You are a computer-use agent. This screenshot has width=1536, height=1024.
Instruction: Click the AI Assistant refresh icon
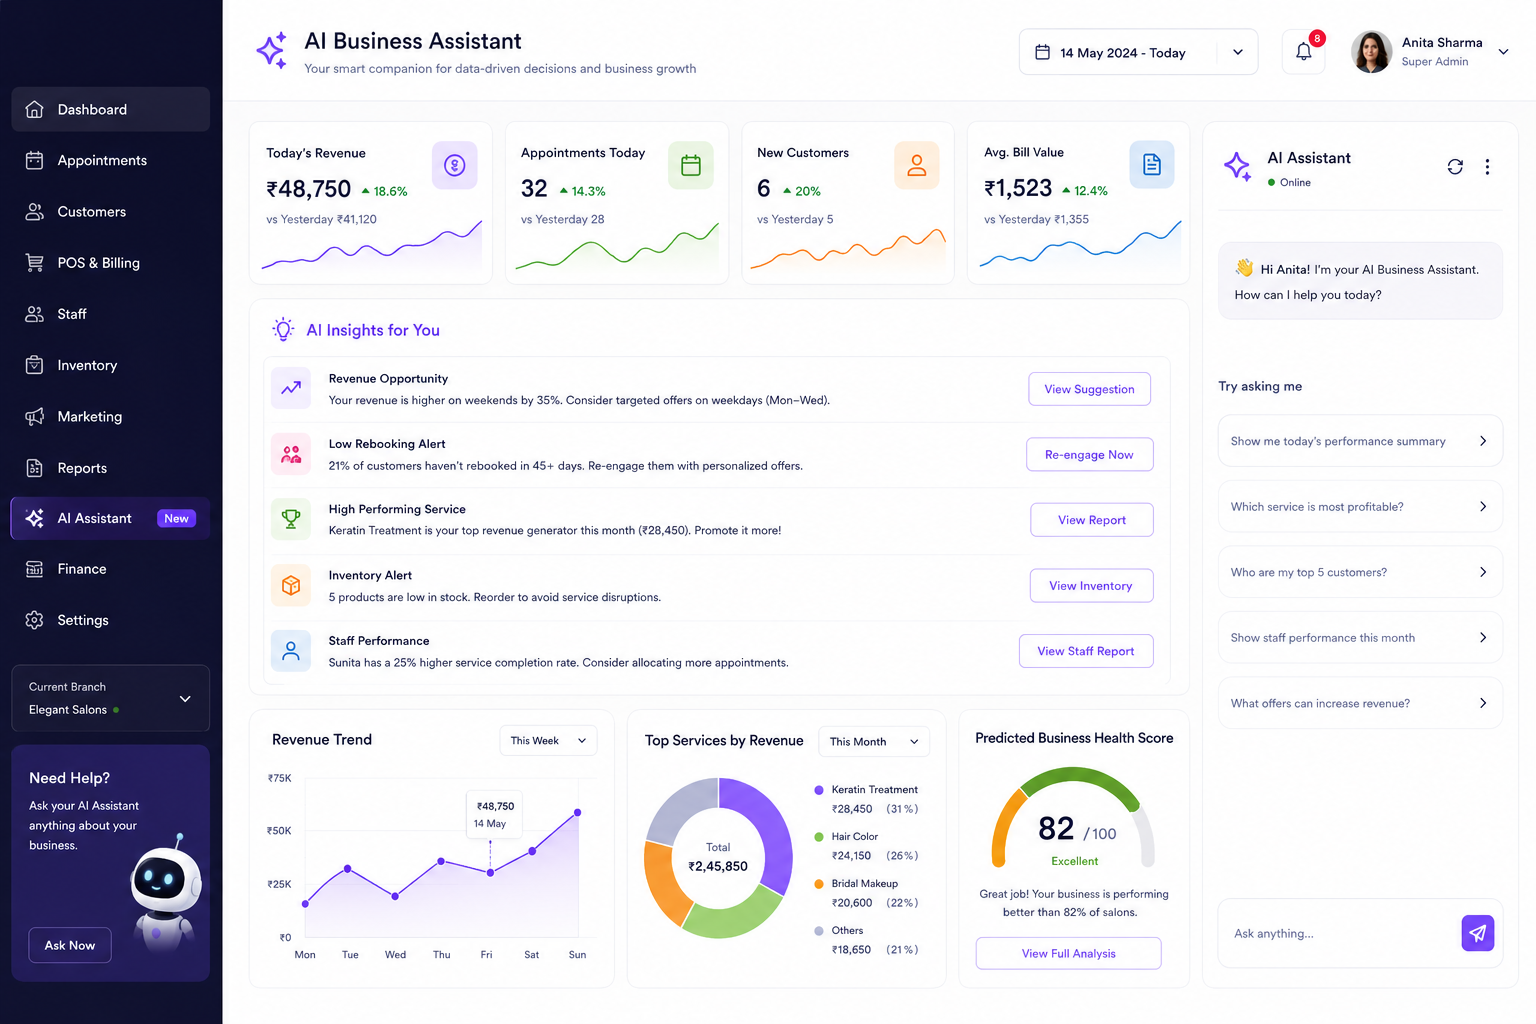click(x=1455, y=167)
